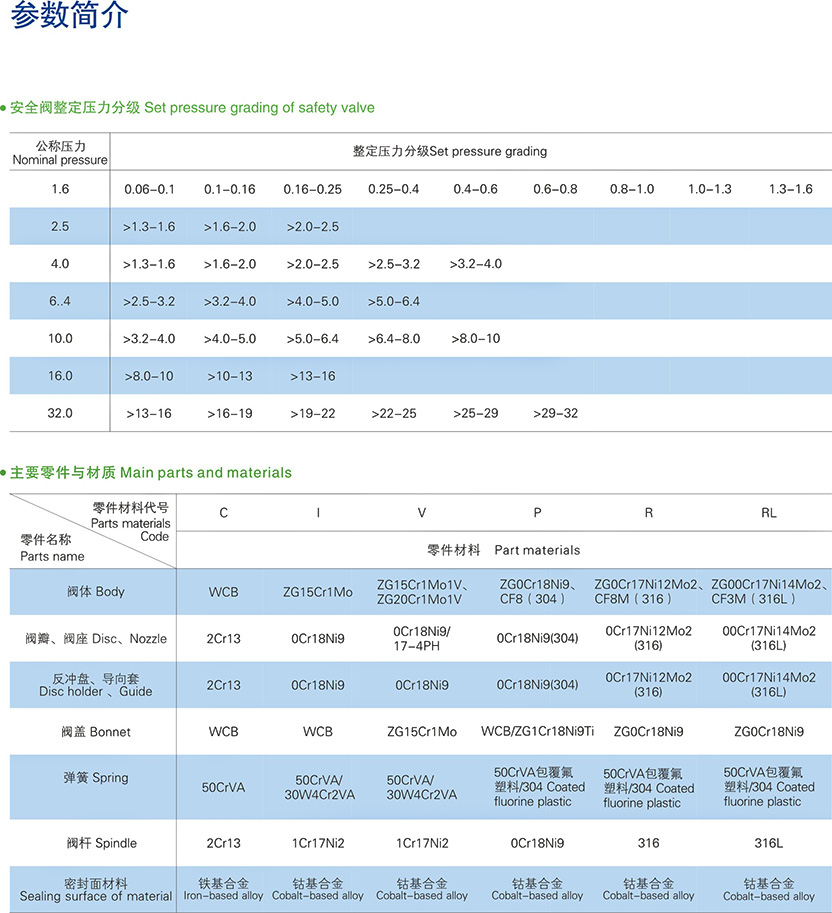The height and width of the screenshot is (913, 832).
Task: Click the 'ZG0Cr17Ni12Mo2、CF8M (316)' cell
Action: coord(649,592)
